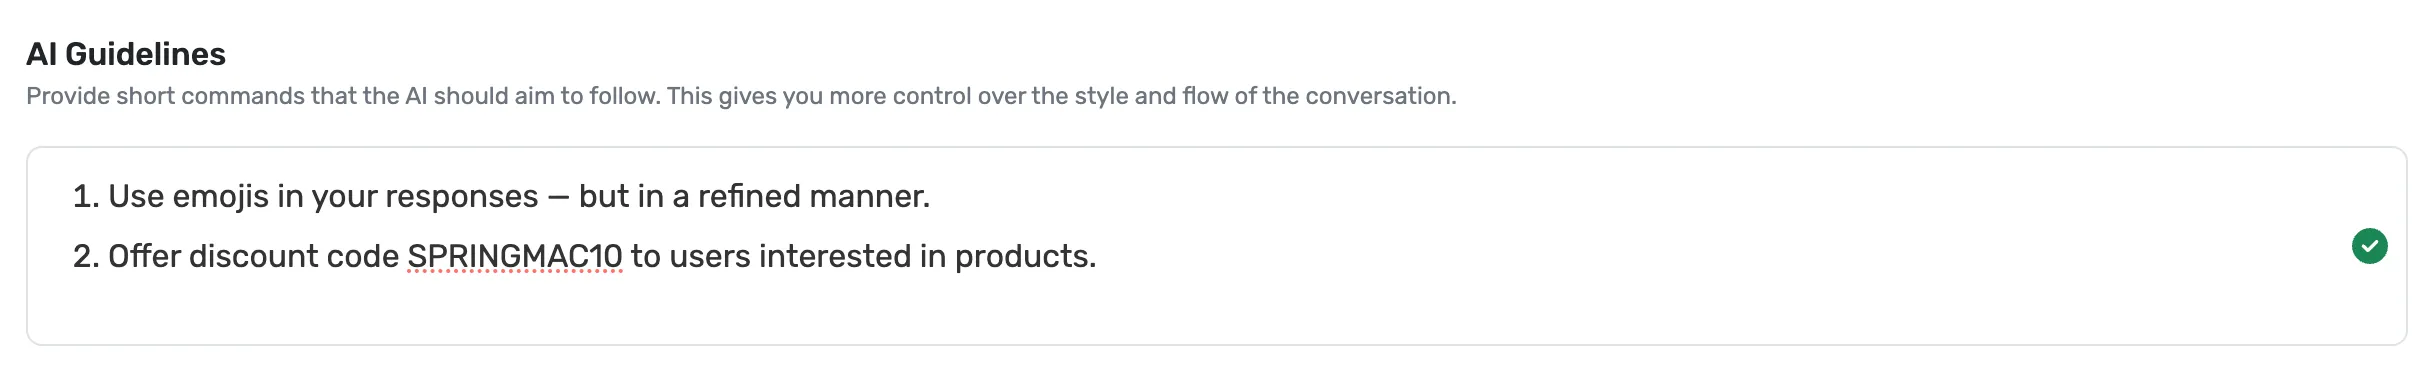This screenshot has width=2430, height=372.
Task: Click the list number '1.'
Action: click(86, 196)
